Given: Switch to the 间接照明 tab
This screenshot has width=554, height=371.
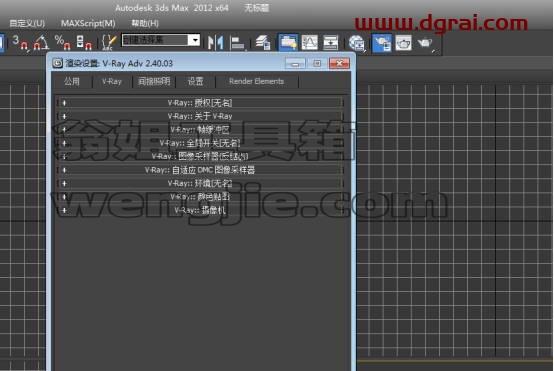Looking at the screenshot, I should tap(154, 82).
